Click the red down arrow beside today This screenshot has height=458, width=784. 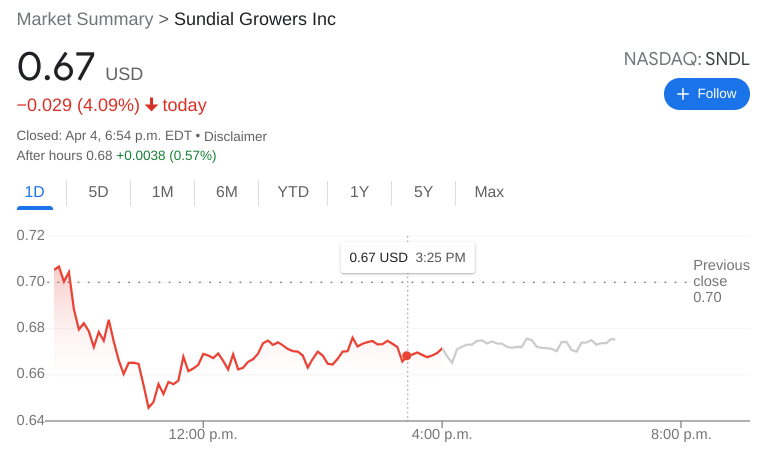151,105
